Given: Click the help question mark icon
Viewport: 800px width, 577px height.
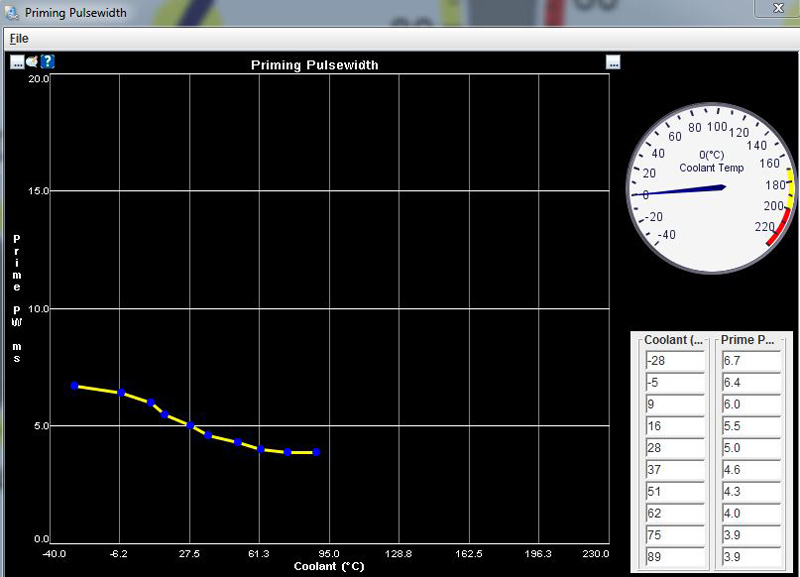Looking at the screenshot, I should coord(48,62).
